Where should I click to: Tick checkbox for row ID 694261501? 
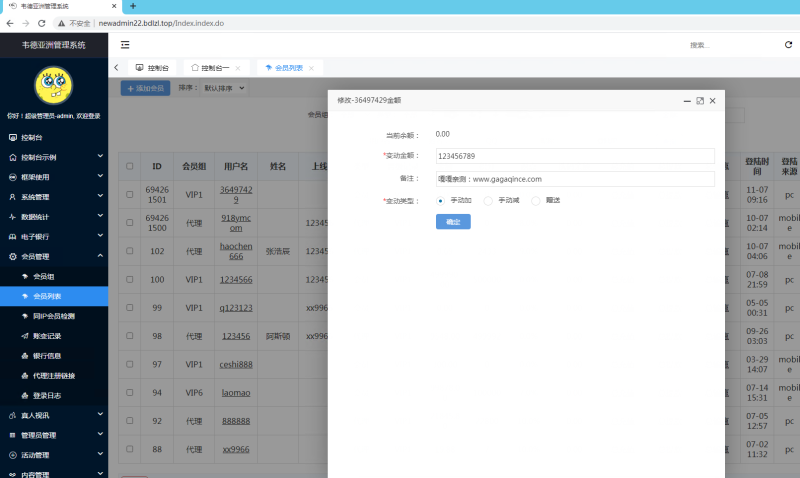(130, 194)
